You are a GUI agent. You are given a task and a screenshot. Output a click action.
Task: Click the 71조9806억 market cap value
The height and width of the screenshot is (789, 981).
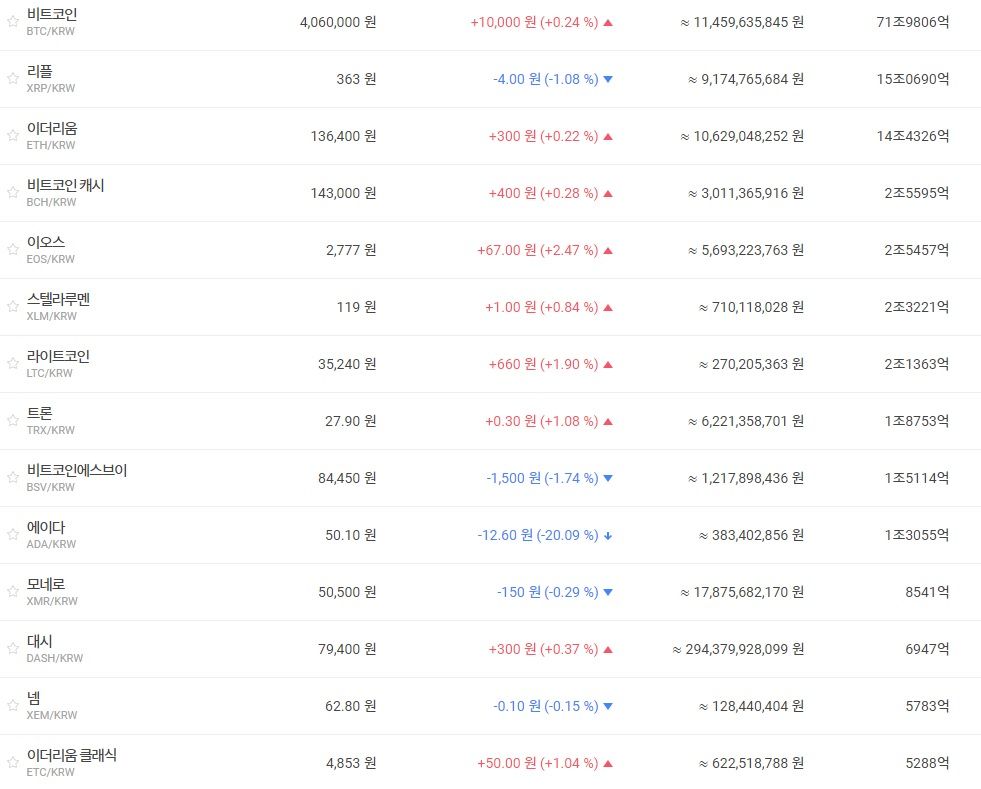click(913, 23)
